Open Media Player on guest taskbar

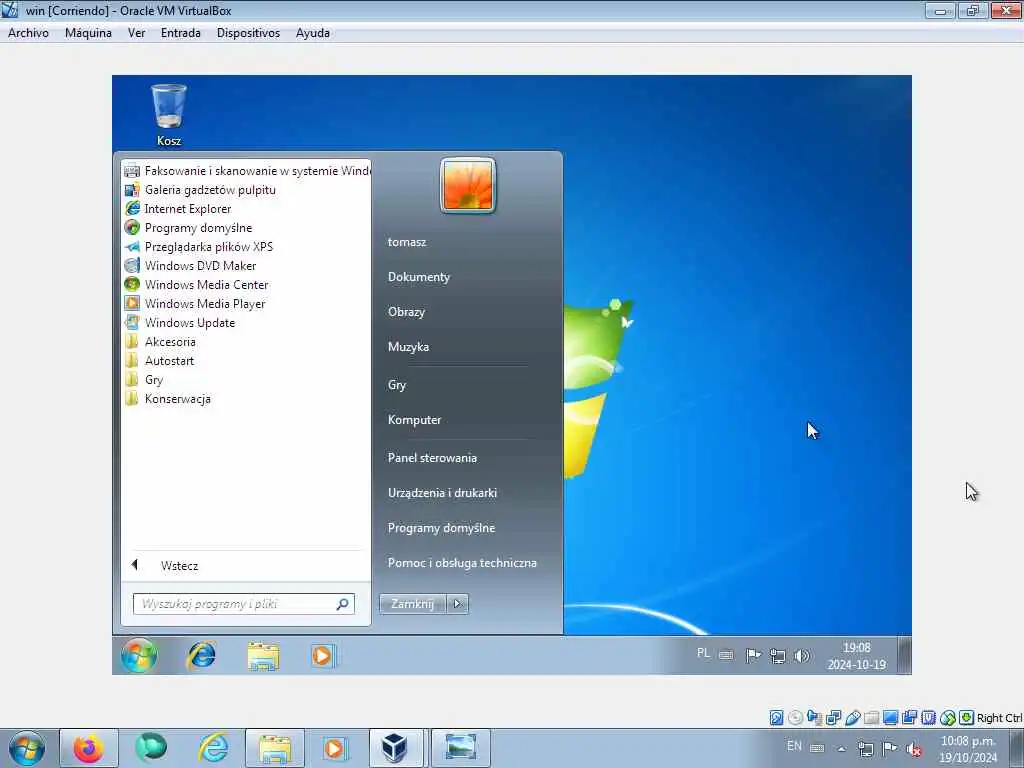(x=323, y=656)
